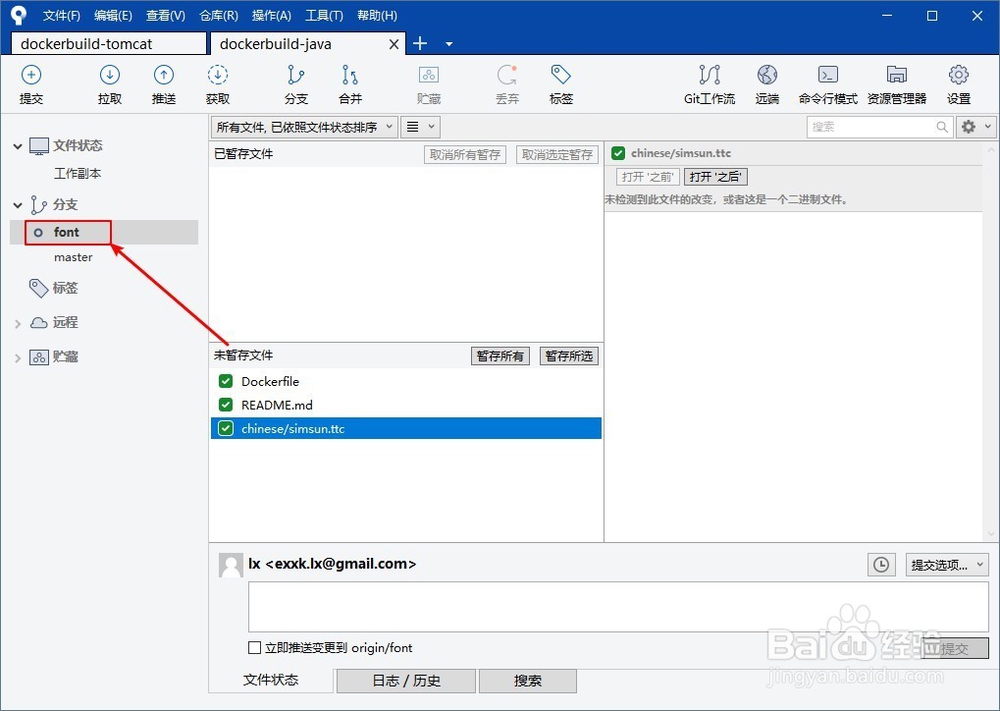This screenshot has height=711, width=1000.
Task: Open the 操作(A) menu
Action: pos(271,15)
